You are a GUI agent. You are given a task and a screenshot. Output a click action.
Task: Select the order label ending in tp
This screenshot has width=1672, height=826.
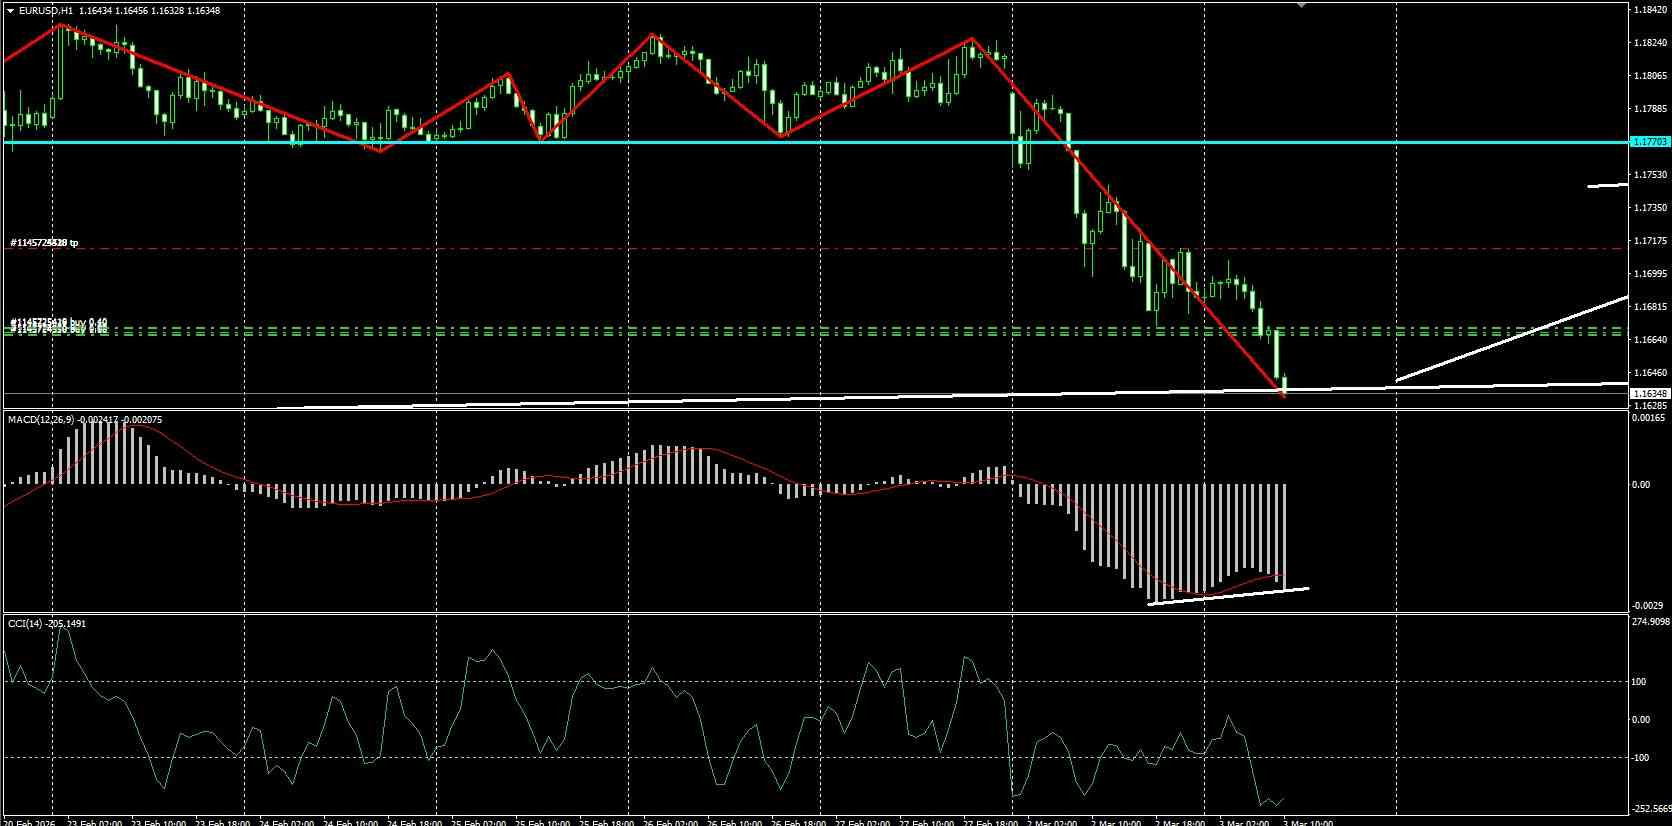click(44, 243)
